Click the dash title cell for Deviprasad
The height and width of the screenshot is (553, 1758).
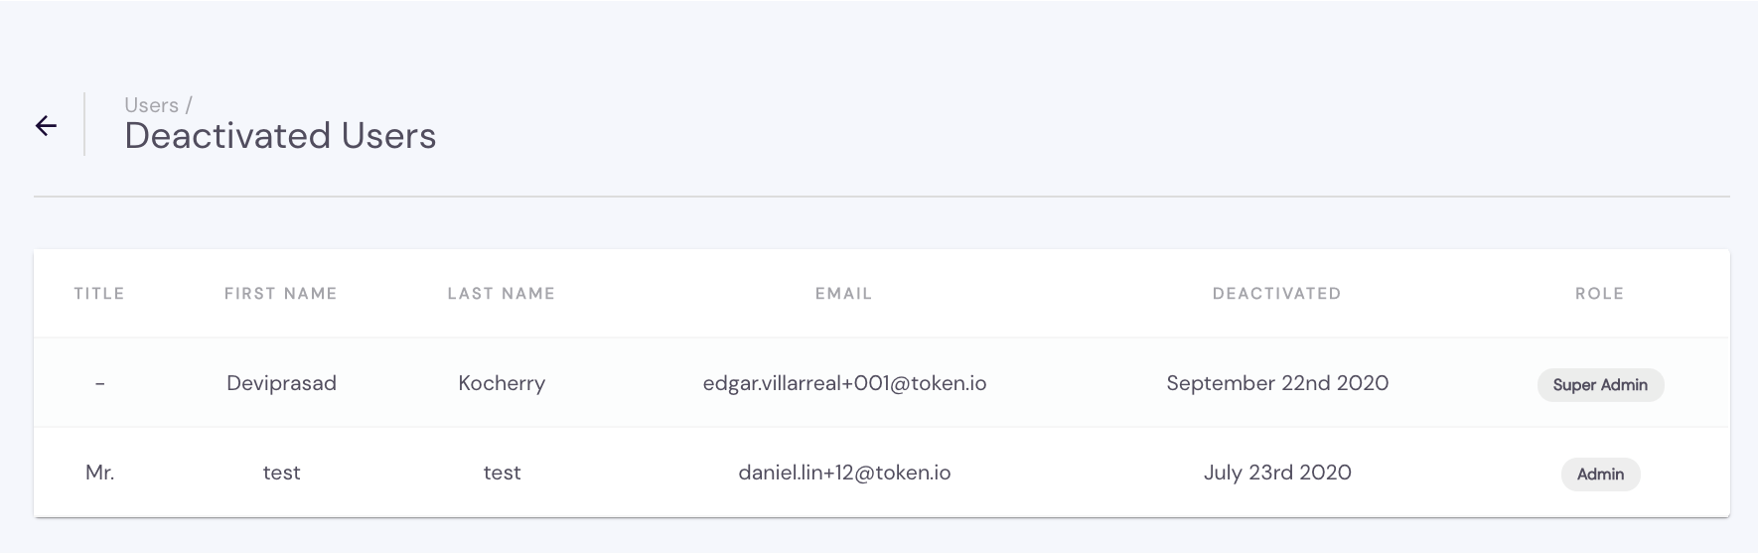click(100, 383)
